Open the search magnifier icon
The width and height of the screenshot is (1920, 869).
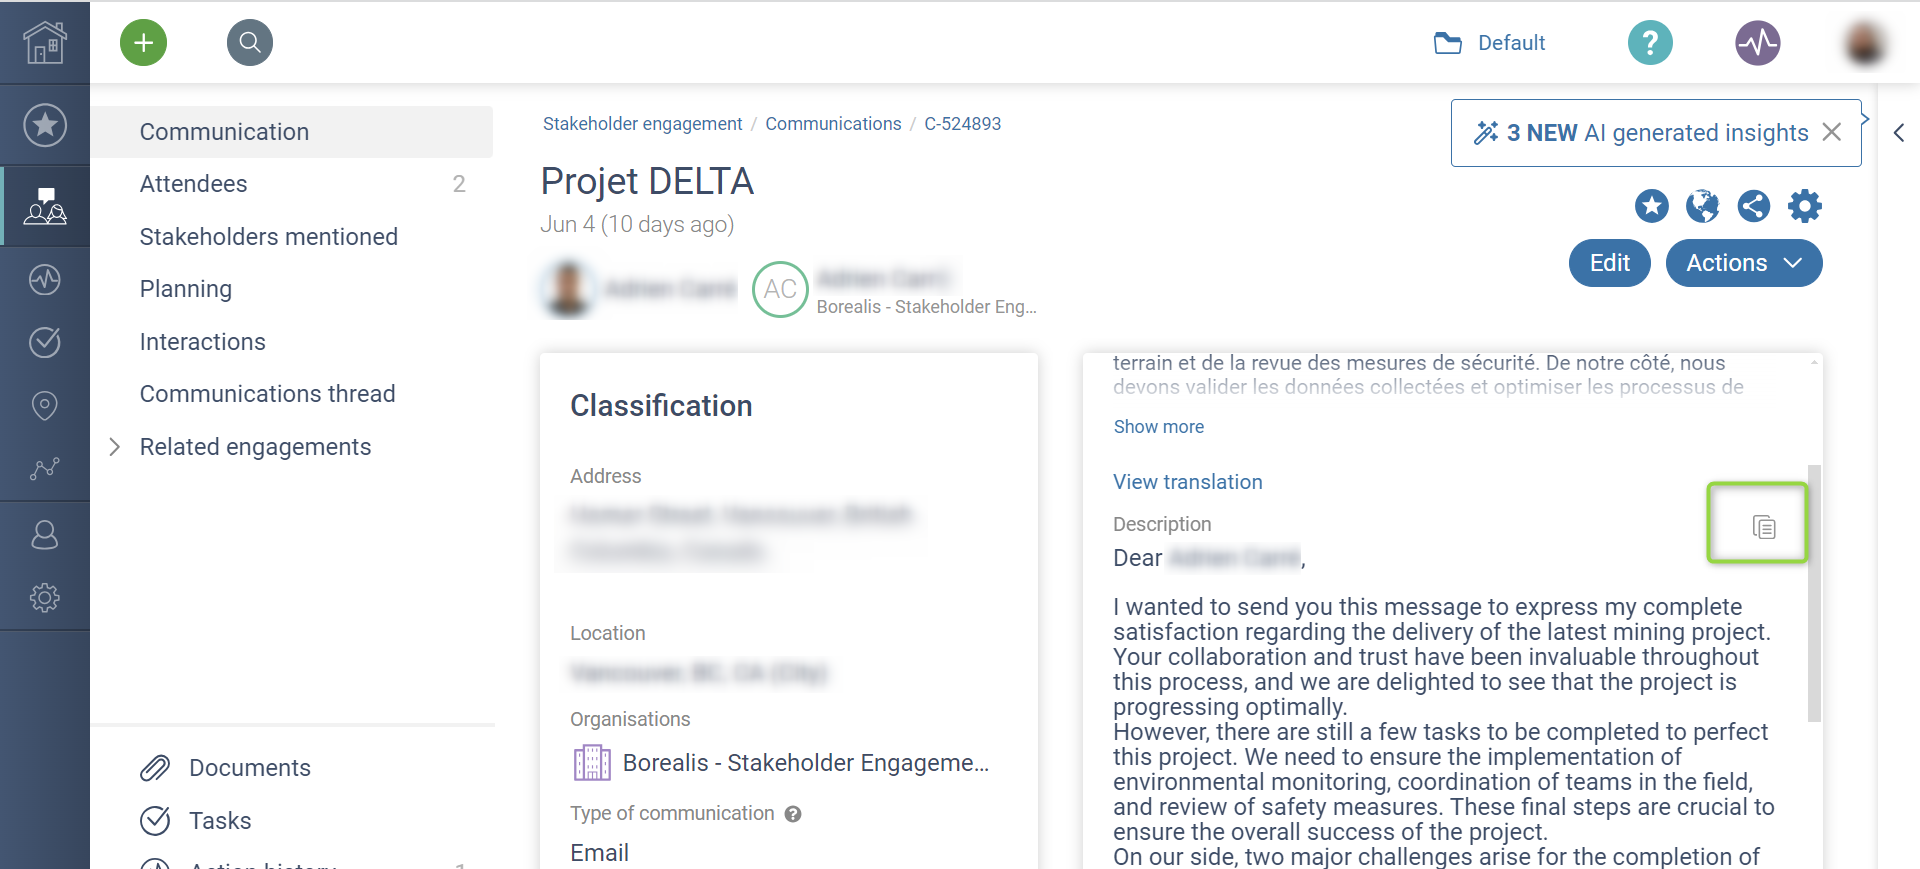coord(250,43)
